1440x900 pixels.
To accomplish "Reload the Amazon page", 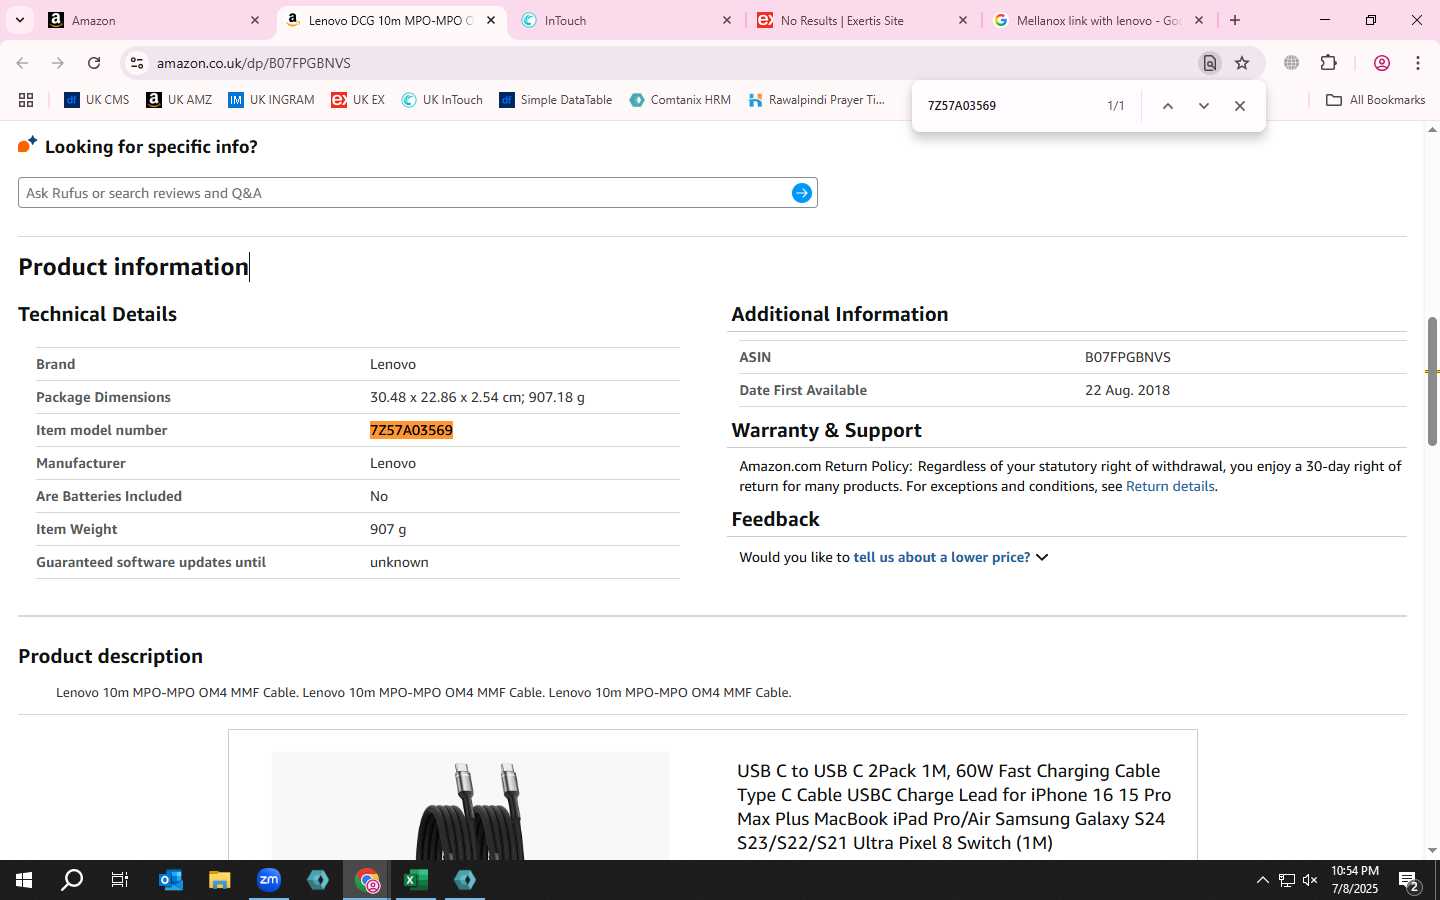I will pyautogui.click(x=94, y=63).
